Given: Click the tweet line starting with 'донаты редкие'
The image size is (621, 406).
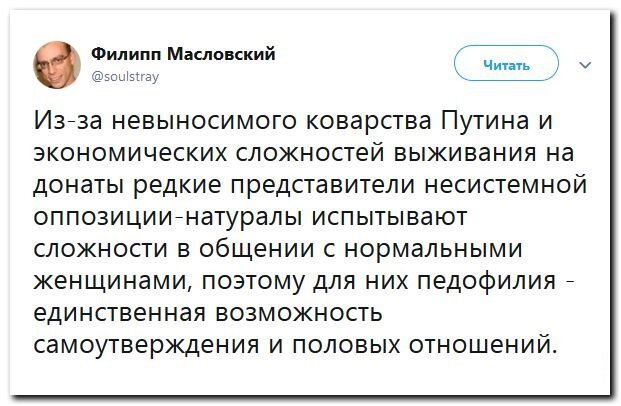Looking at the screenshot, I should (x=310, y=185).
